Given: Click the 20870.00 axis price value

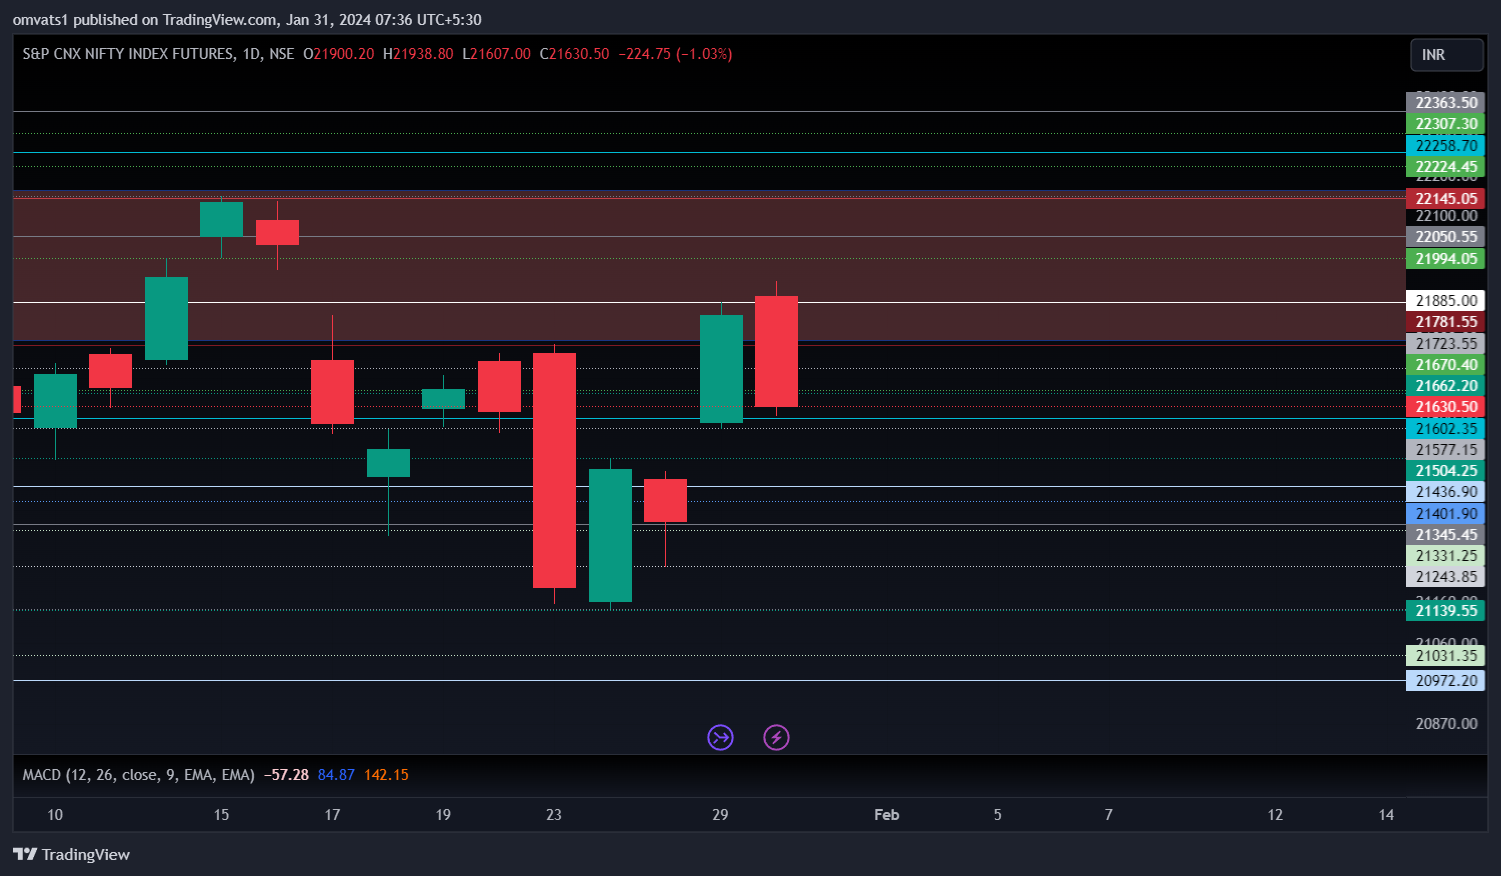Looking at the screenshot, I should [1446, 724].
